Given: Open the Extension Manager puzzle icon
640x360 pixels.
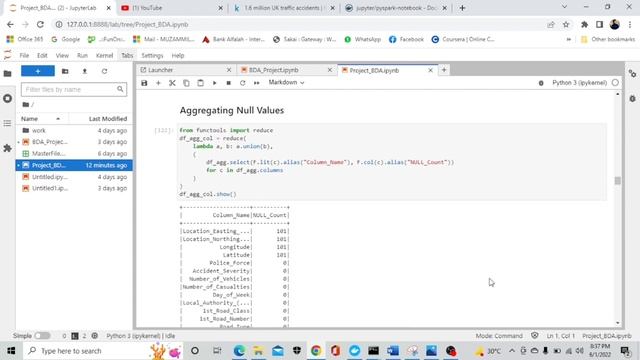Looking at the screenshot, I should 7,148.
